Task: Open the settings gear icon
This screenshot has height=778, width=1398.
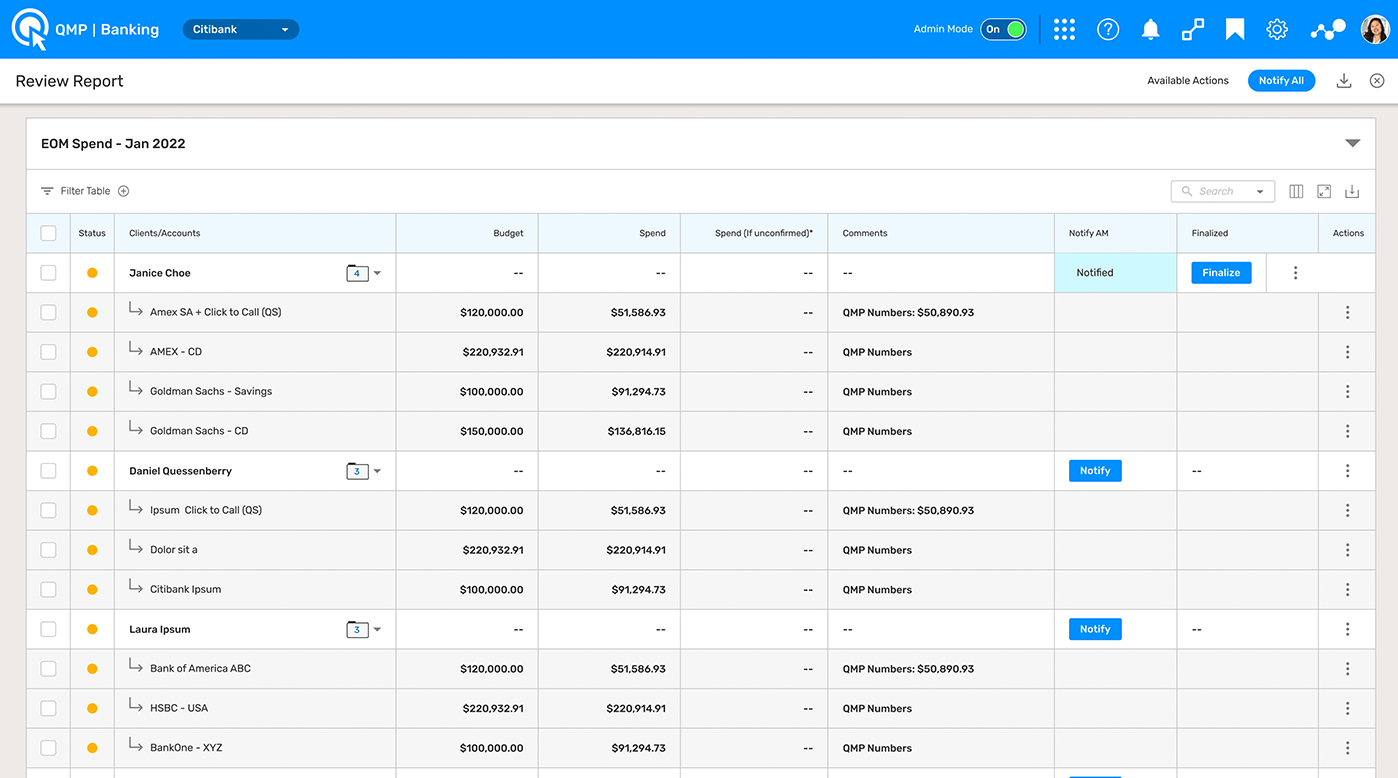Action: pos(1277,29)
